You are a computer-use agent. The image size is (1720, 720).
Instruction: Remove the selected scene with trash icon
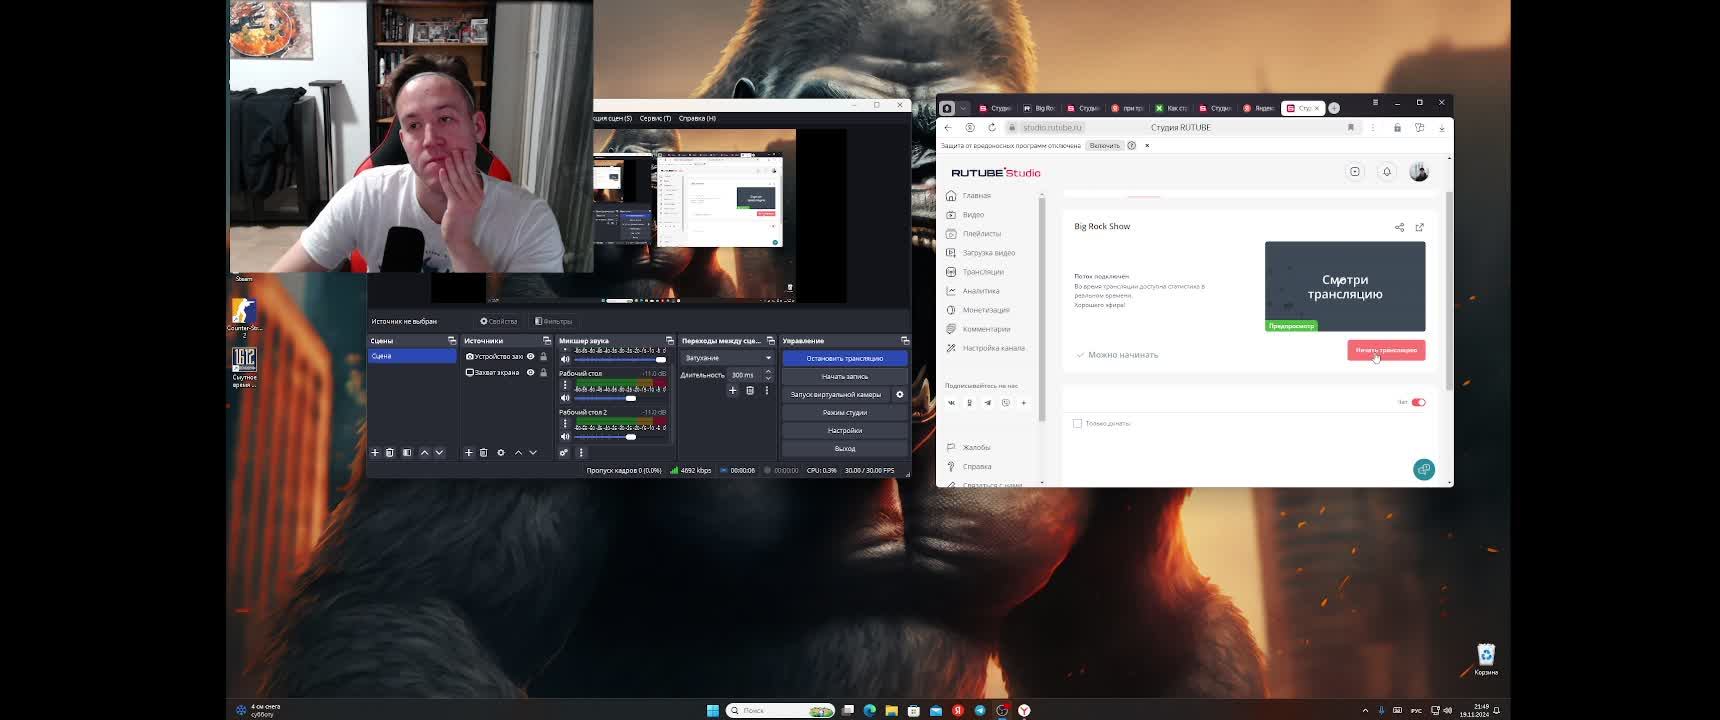point(390,452)
